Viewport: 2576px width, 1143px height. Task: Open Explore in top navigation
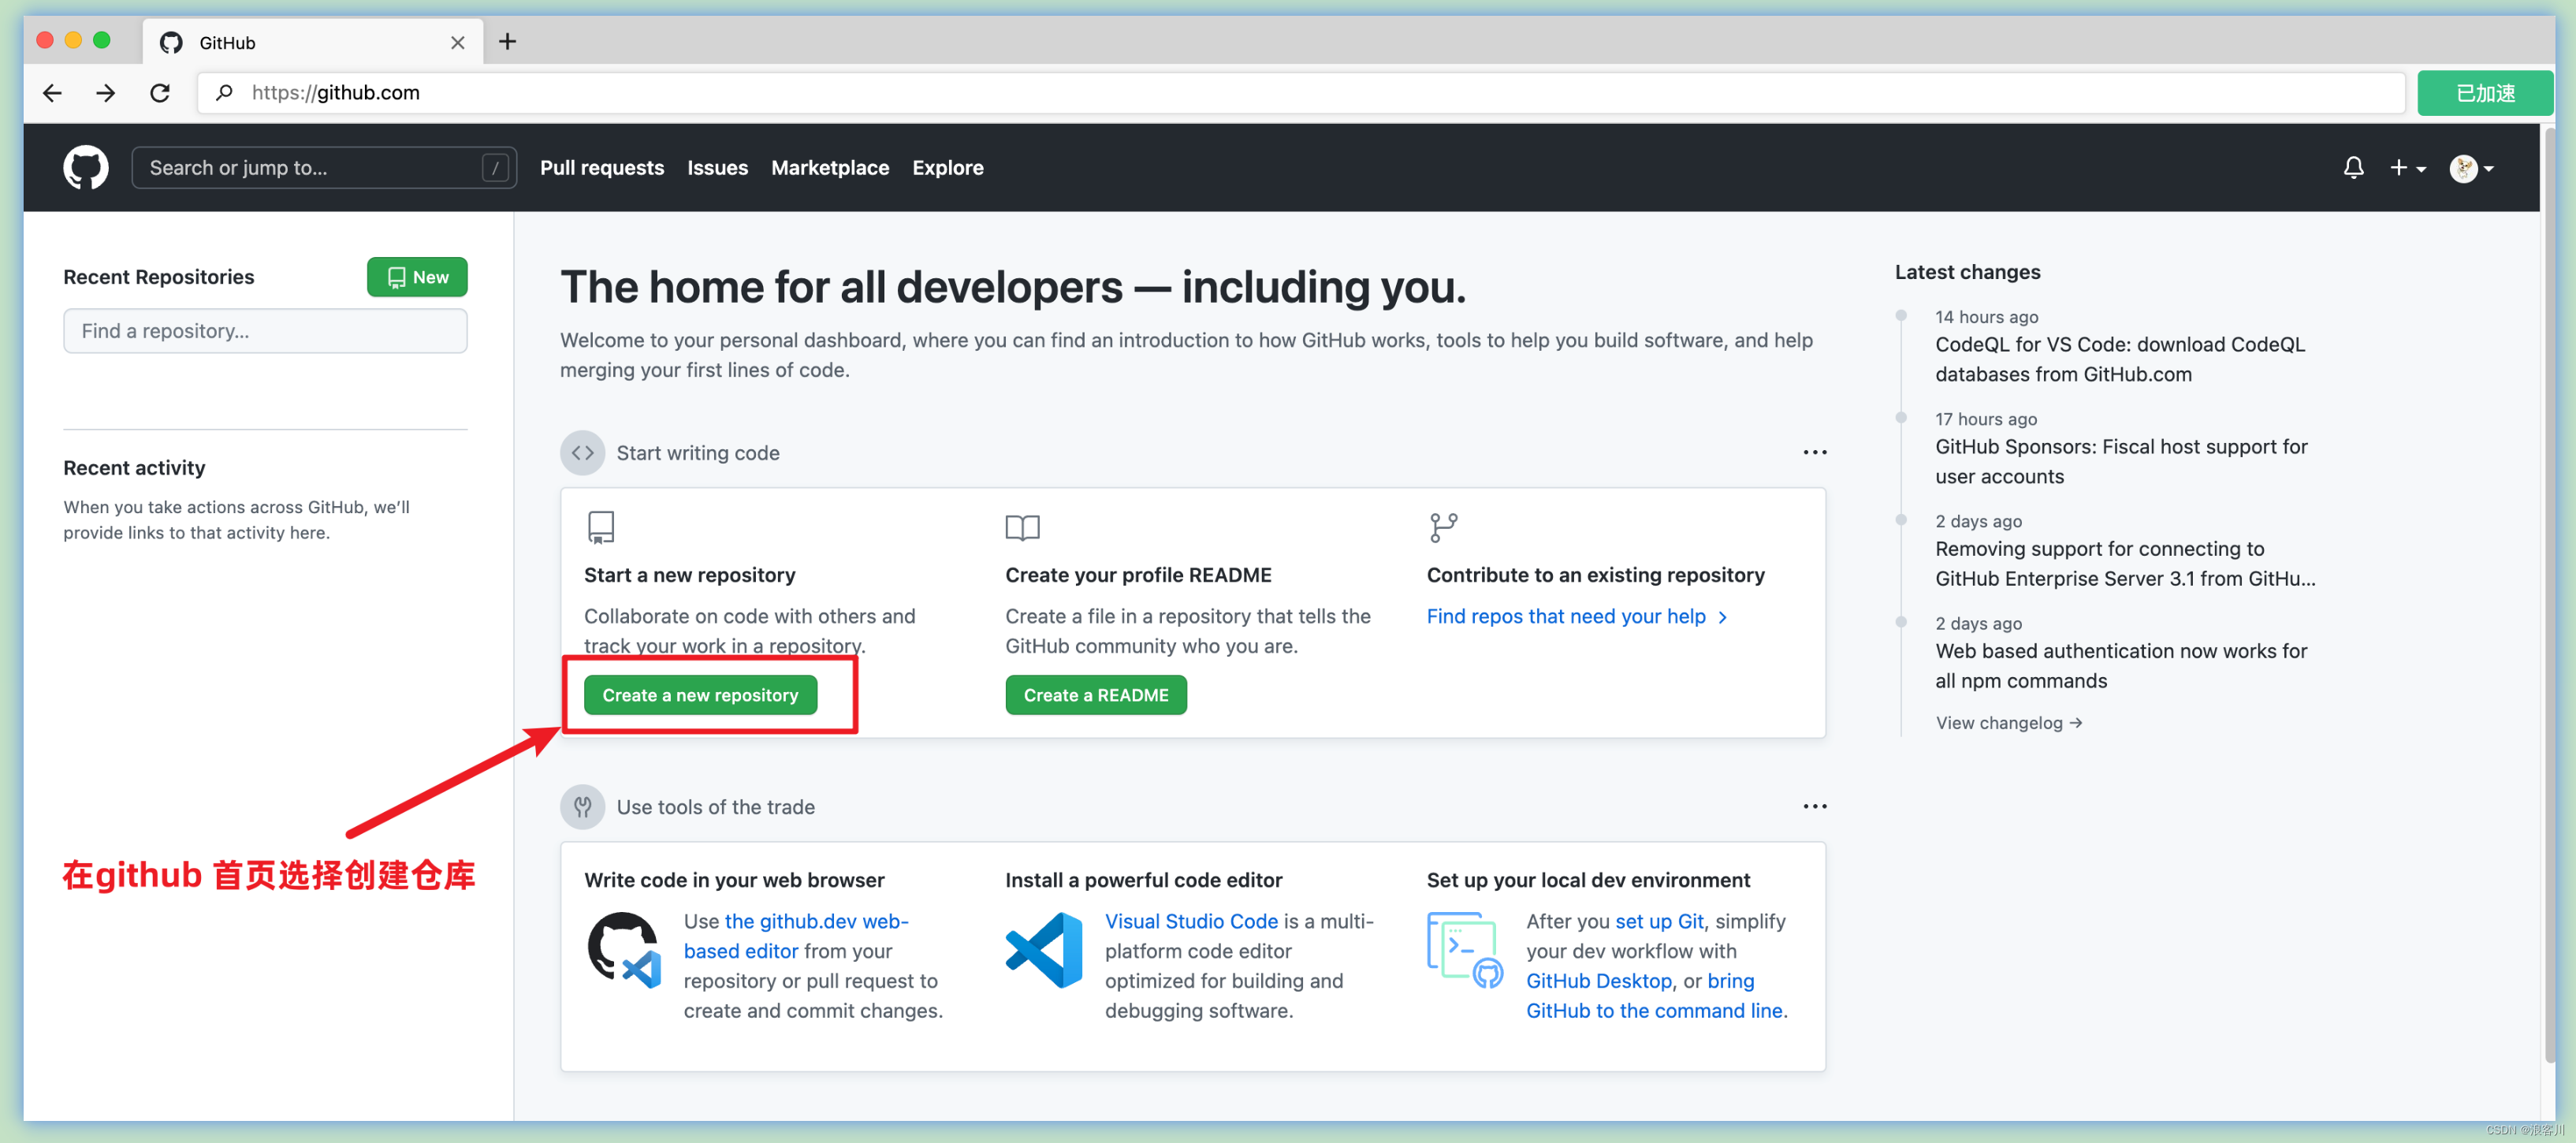[x=947, y=168]
